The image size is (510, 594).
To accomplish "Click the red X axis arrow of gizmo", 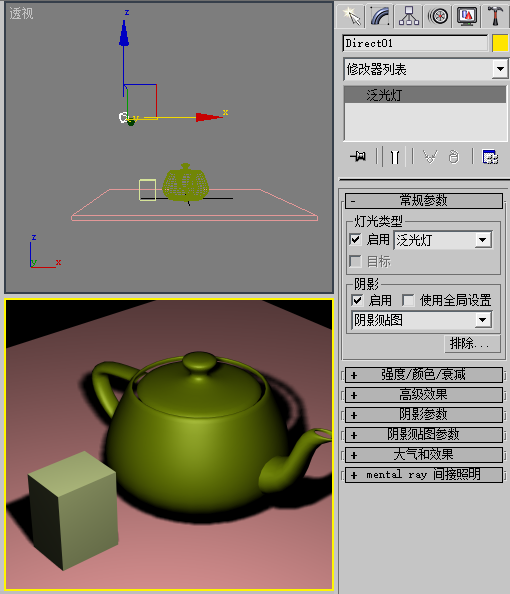I will [x=208, y=117].
